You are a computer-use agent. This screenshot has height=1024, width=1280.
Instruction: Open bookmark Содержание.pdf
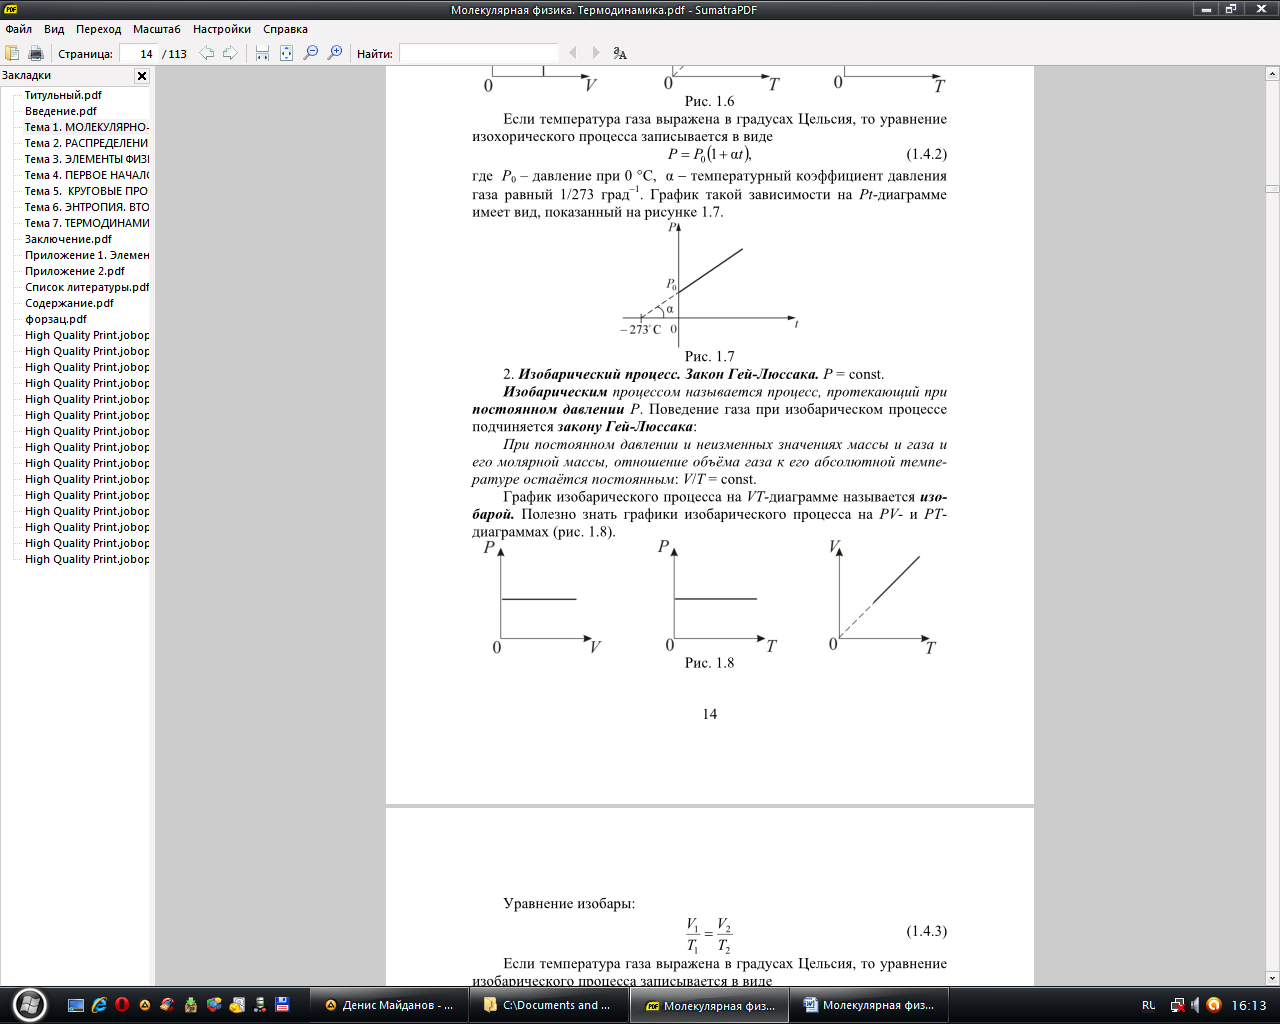click(69, 303)
